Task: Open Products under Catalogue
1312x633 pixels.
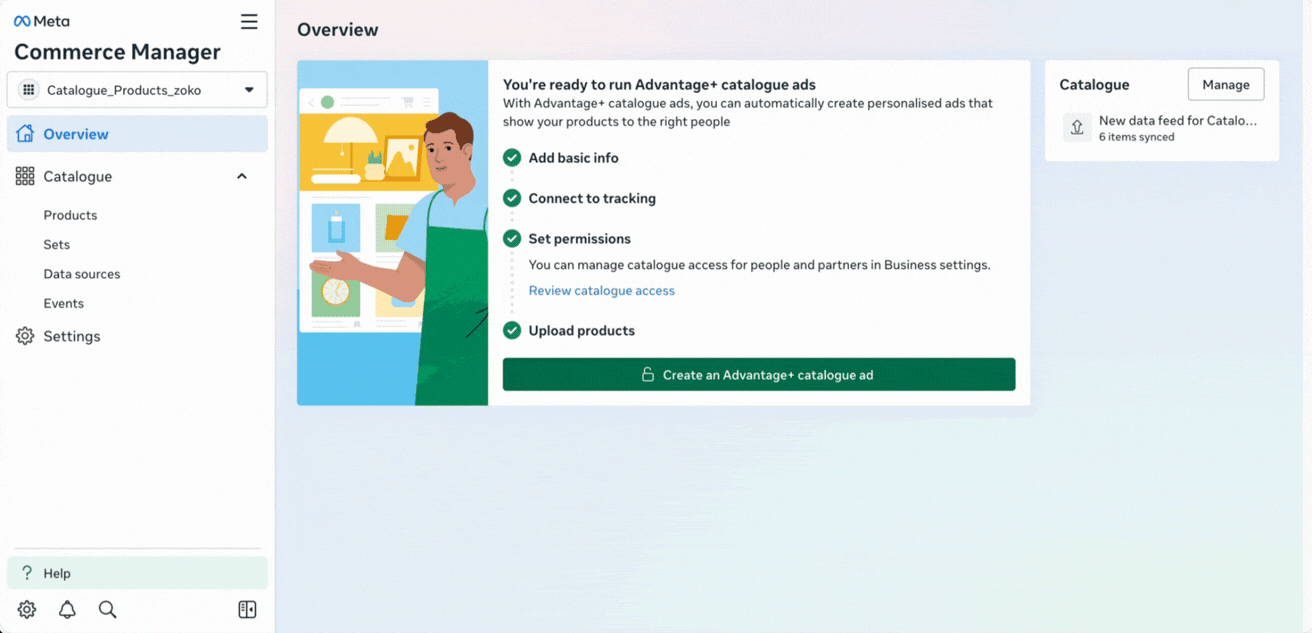Action: 70,215
